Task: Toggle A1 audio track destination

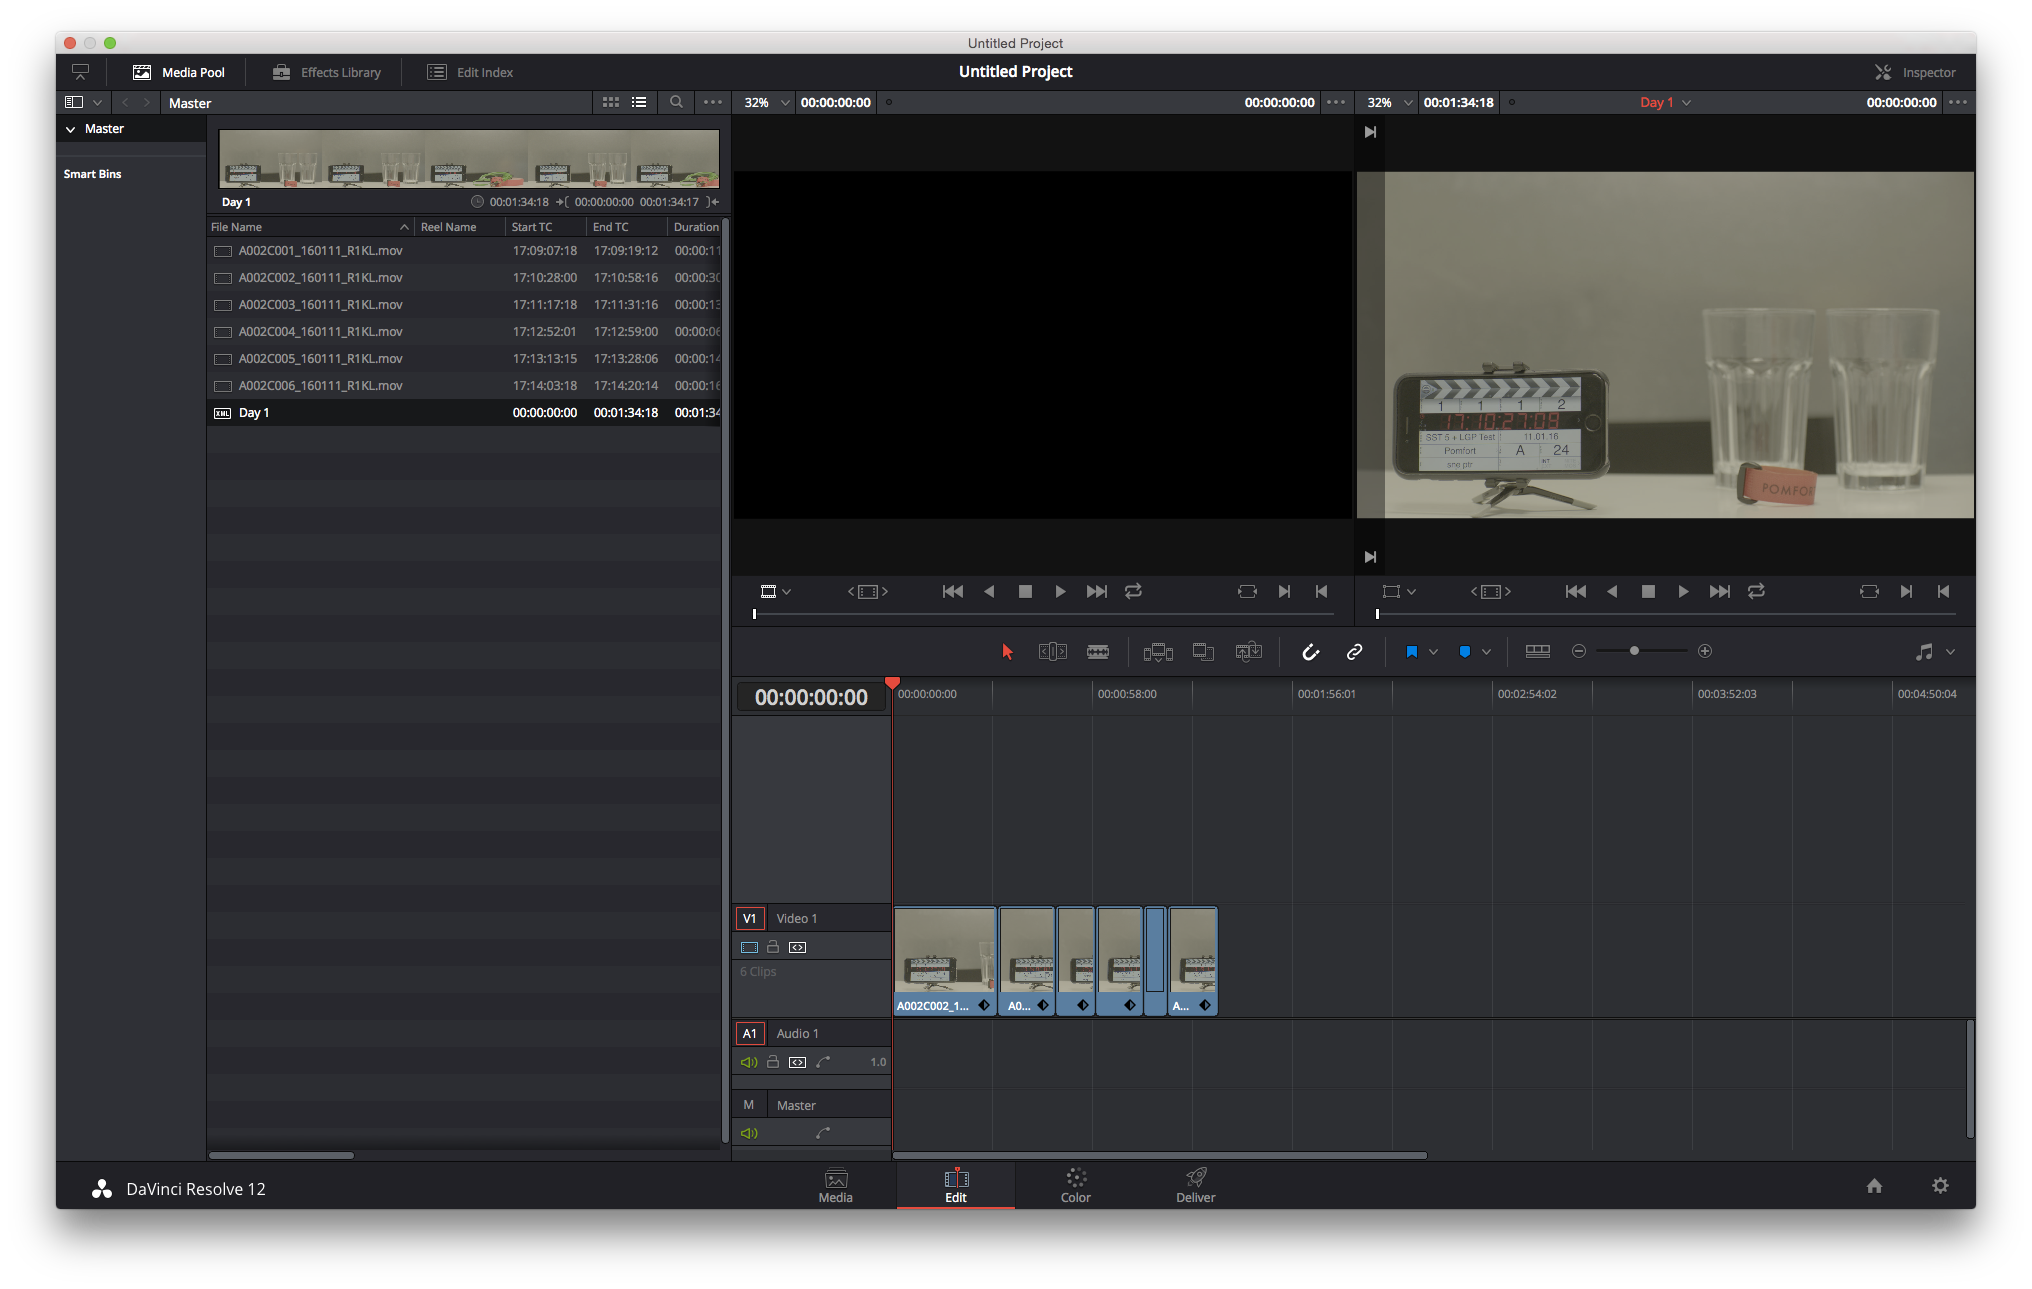Action: tap(750, 1033)
